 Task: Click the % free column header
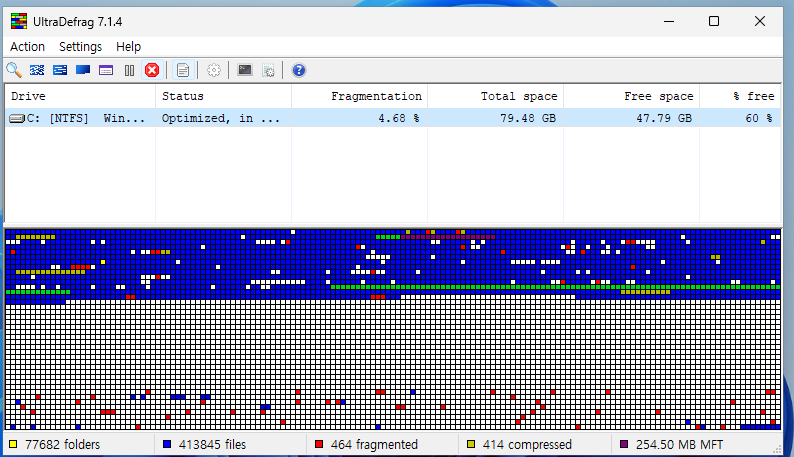point(740,96)
